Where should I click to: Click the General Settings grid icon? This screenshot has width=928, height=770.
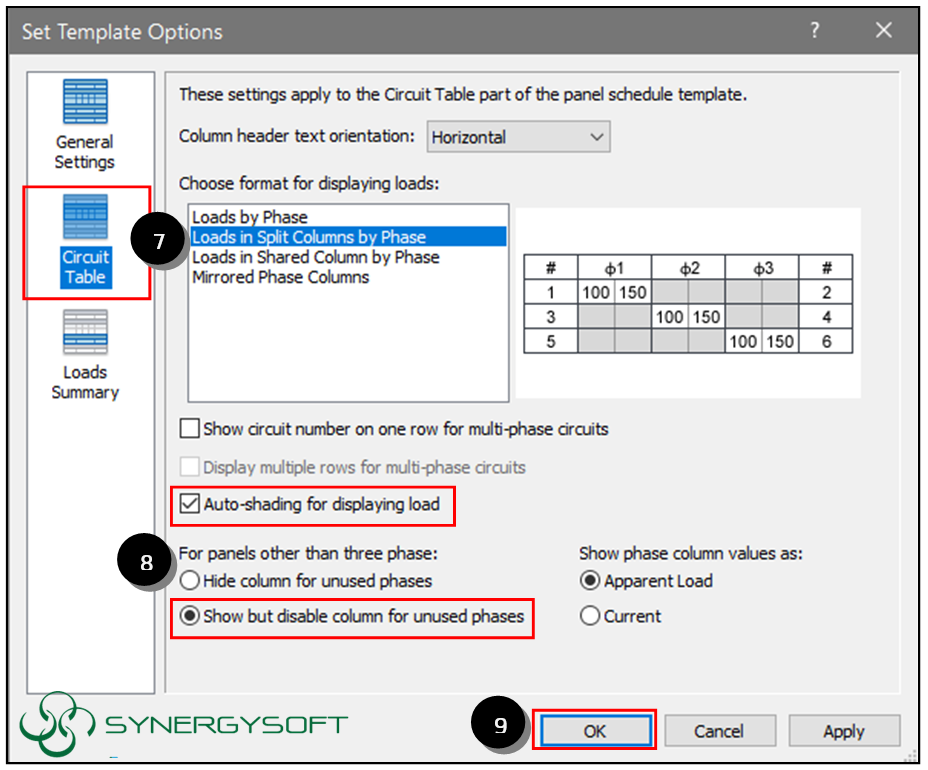(85, 100)
